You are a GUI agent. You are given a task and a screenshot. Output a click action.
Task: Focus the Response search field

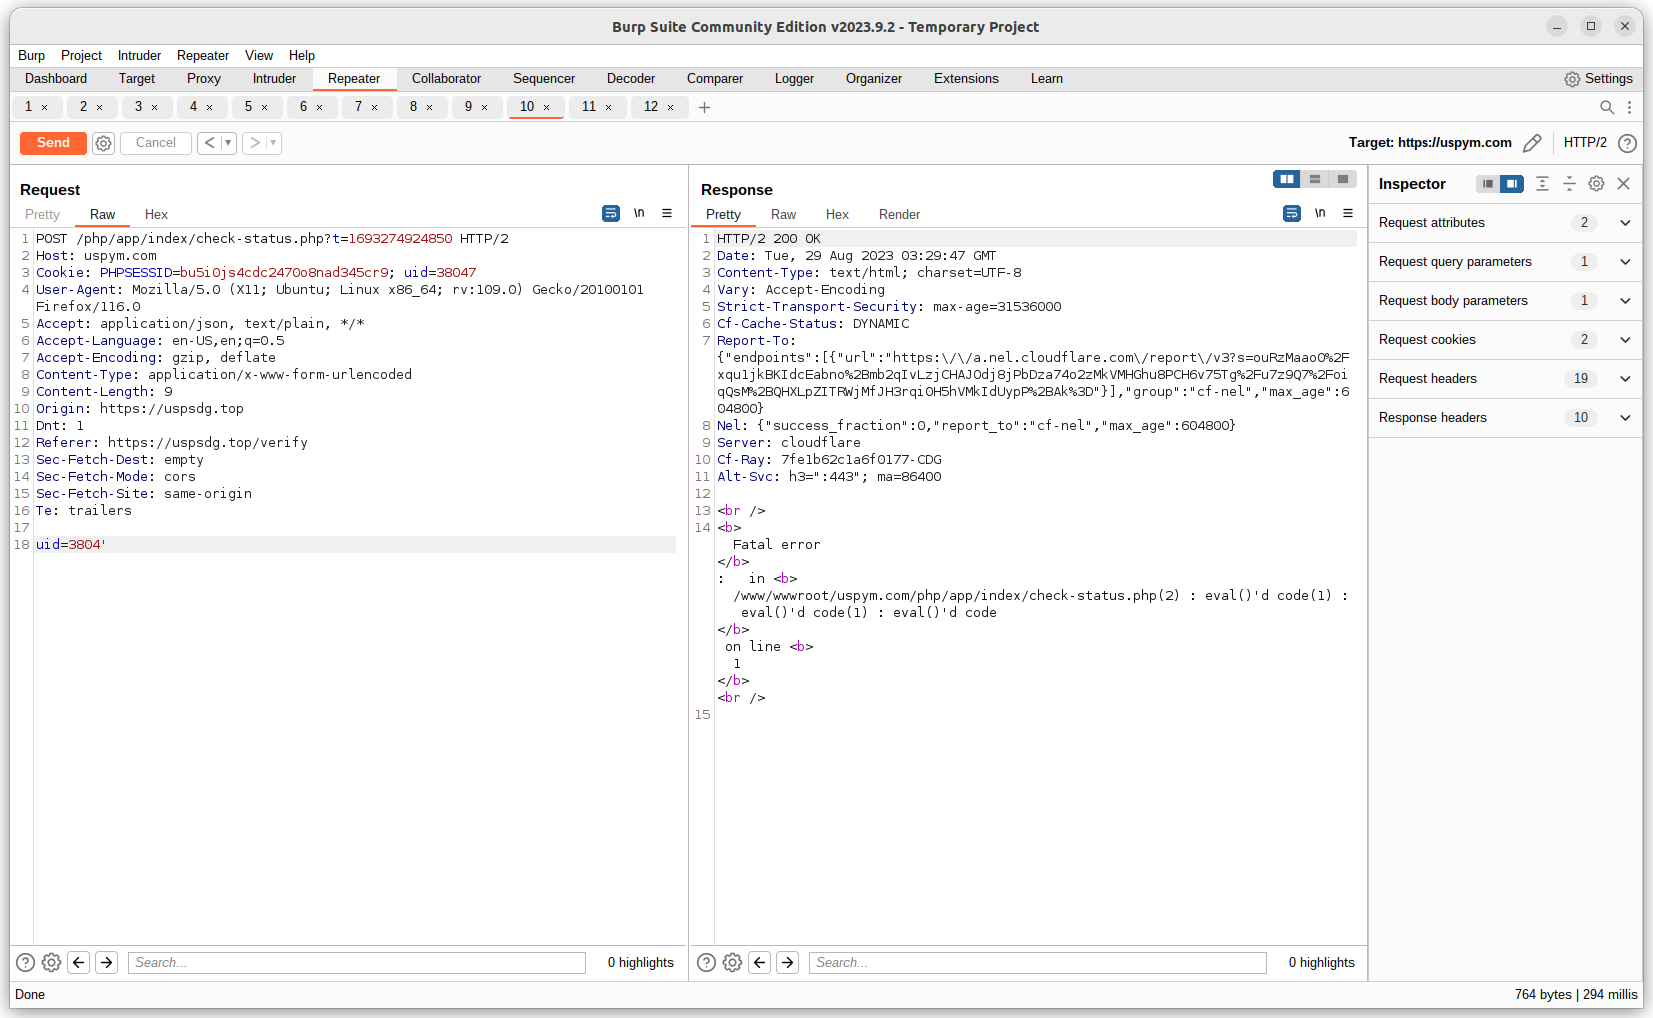tap(1038, 962)
